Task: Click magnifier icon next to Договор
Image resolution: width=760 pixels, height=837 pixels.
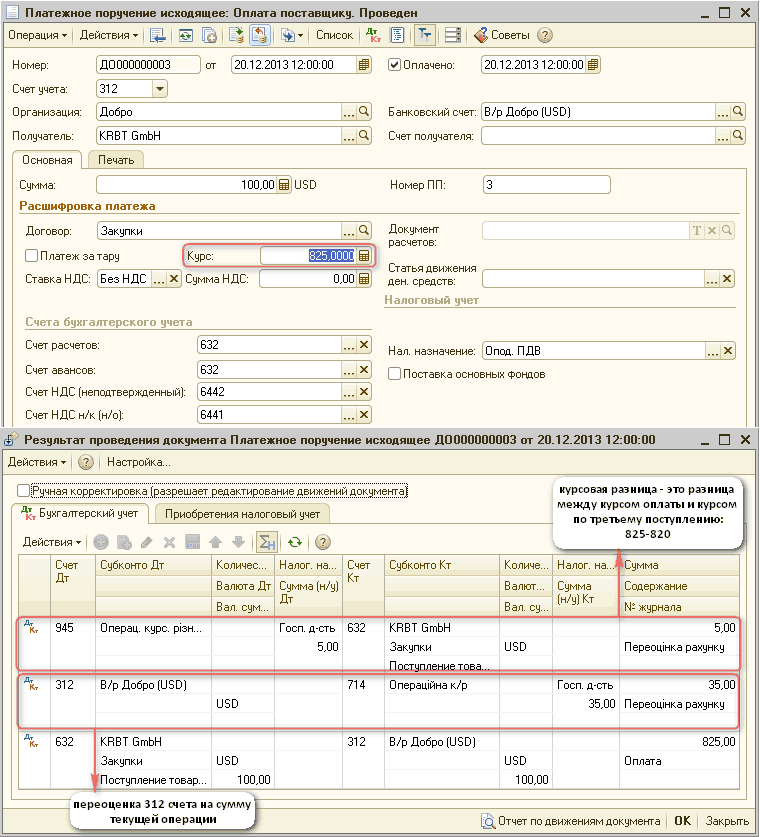Action: point(364,231)
